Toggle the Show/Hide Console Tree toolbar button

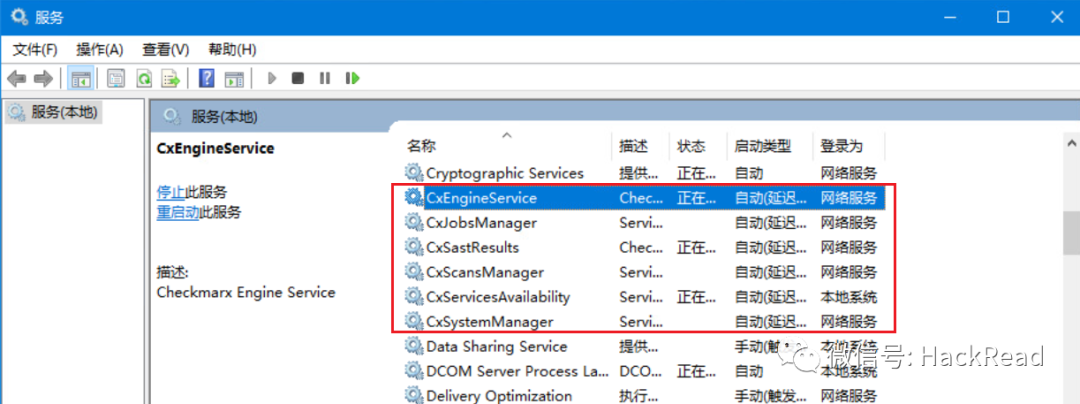click(80, 78)
